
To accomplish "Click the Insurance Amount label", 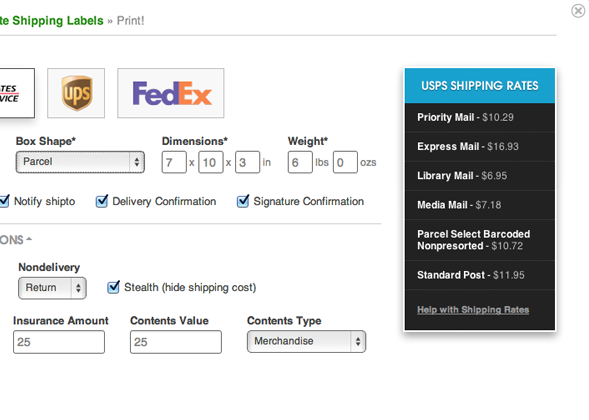I will coord(61,320).
